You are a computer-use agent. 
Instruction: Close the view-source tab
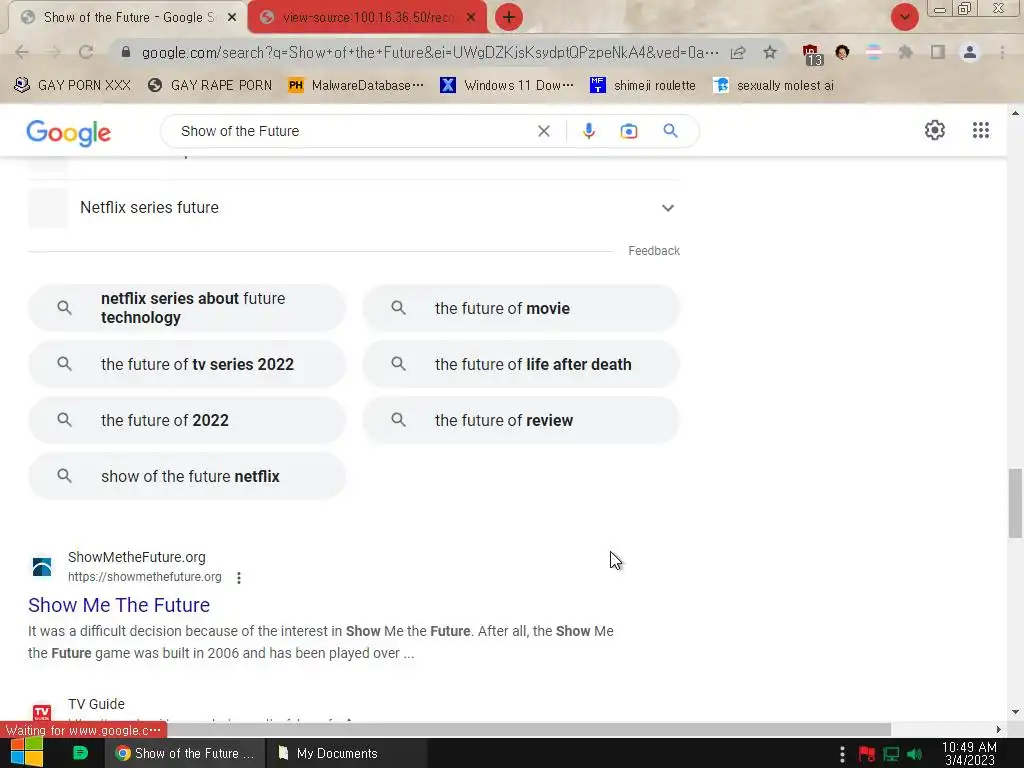coord(471,18)
